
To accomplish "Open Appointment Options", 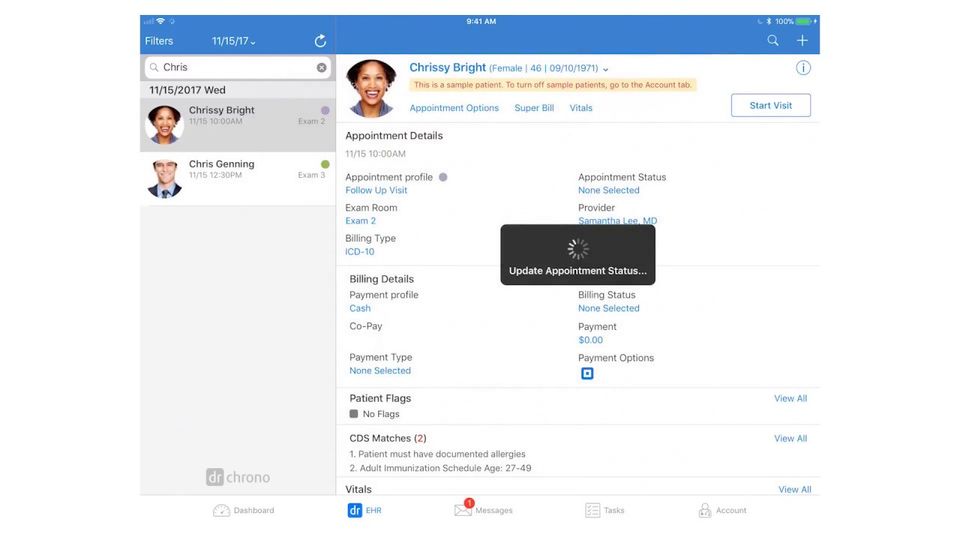I will click(454, 108).
